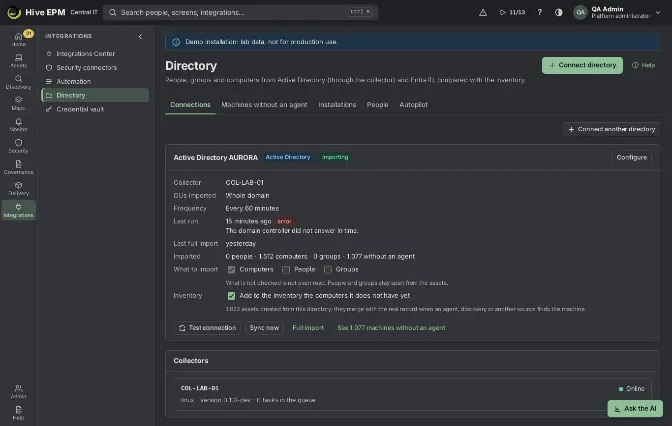This screenshot has width=672, height=426.
Task: Click the QA avatar badge
Action: [580, 12]
